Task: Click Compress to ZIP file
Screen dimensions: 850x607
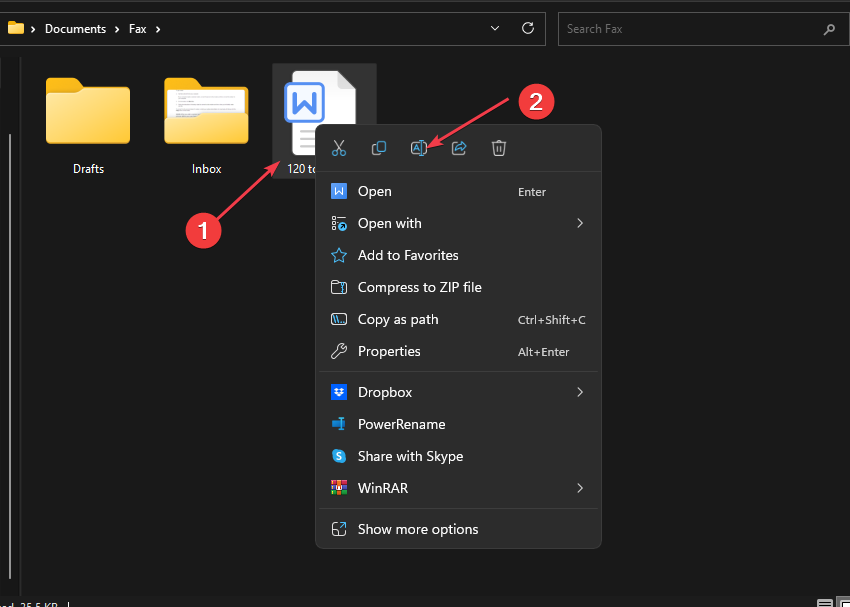Action: pos(419,287)
